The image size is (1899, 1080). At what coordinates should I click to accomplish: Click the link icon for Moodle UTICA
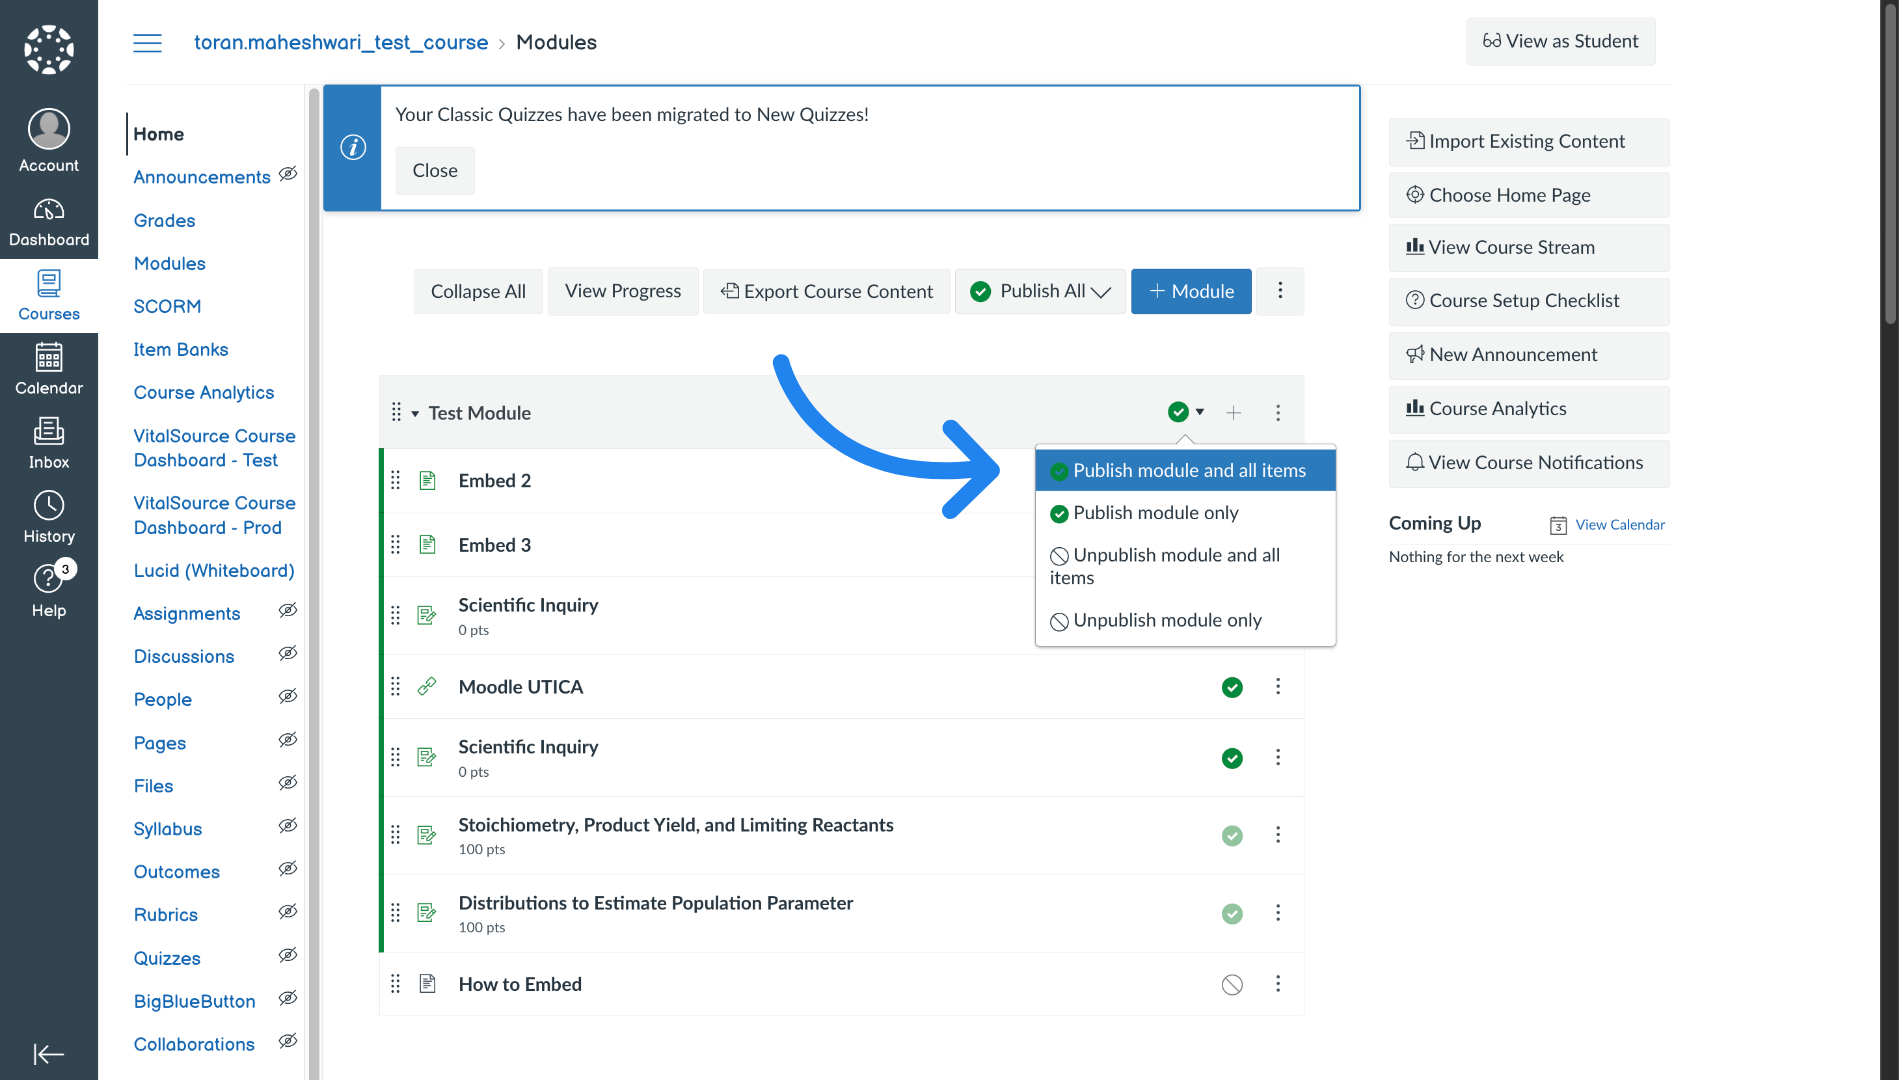coord(427,686)
